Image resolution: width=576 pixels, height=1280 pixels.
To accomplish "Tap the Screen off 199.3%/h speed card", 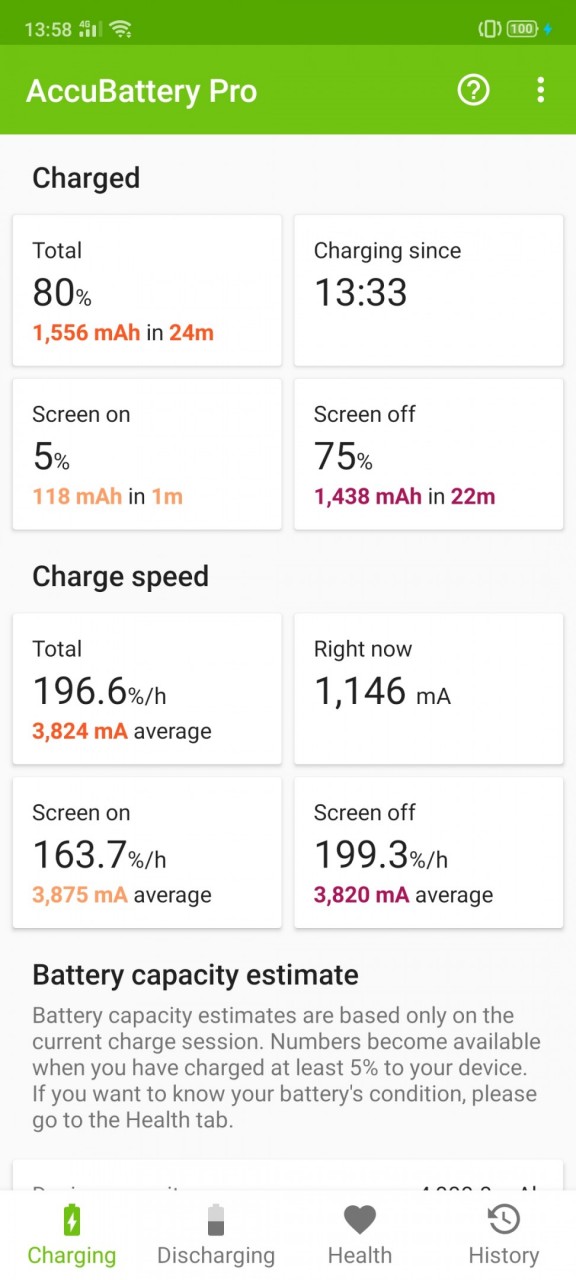I will click(429, 852).
